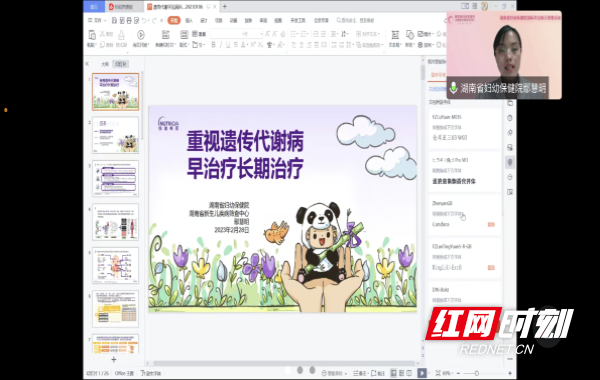Open the quick access toolbar customize arrow
Screen dimensions: 600x380
pos(161,20)
